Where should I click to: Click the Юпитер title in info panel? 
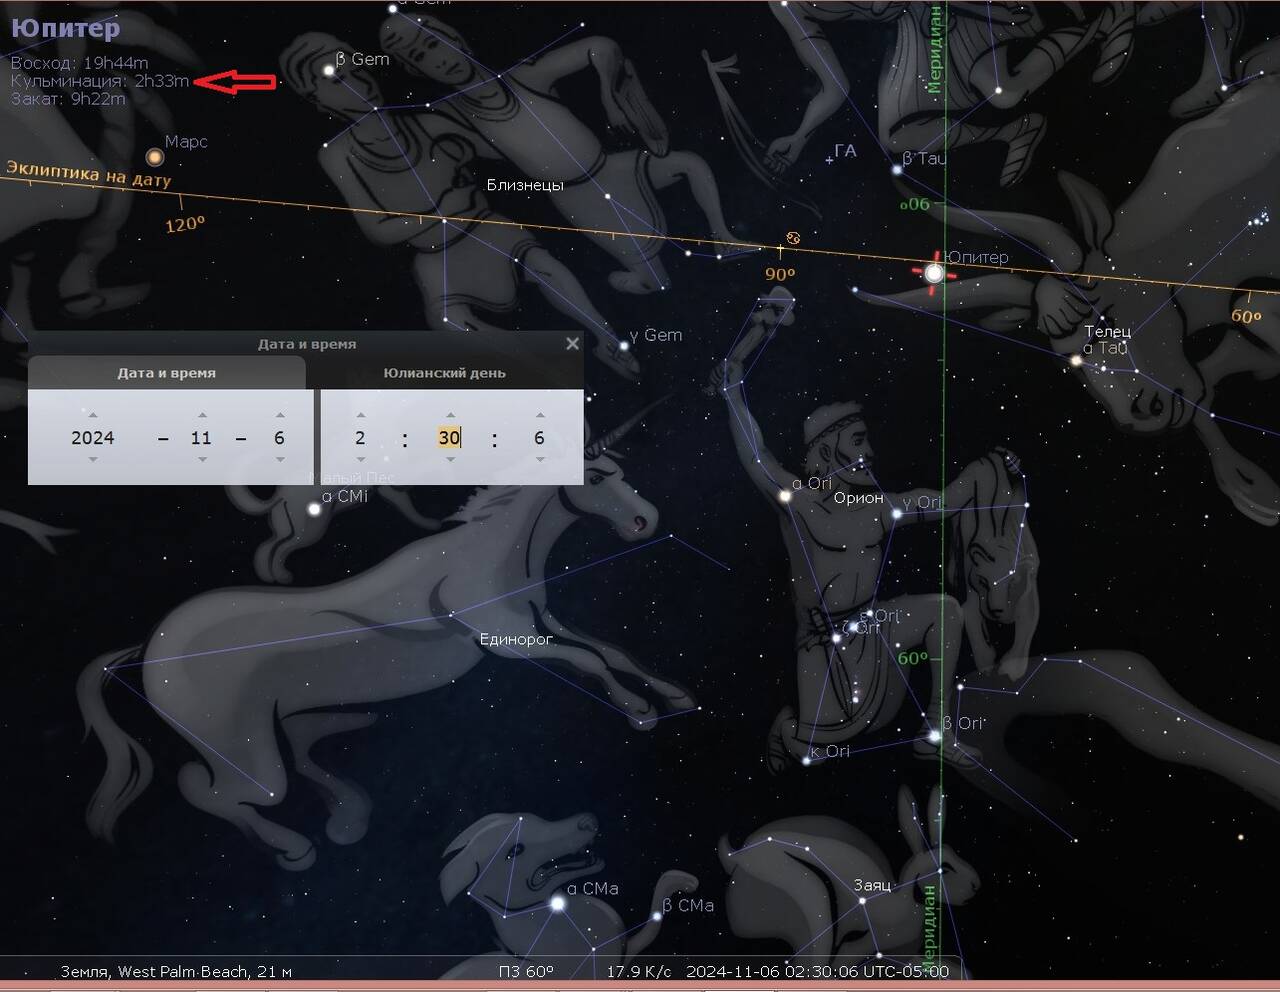[66, 28]
